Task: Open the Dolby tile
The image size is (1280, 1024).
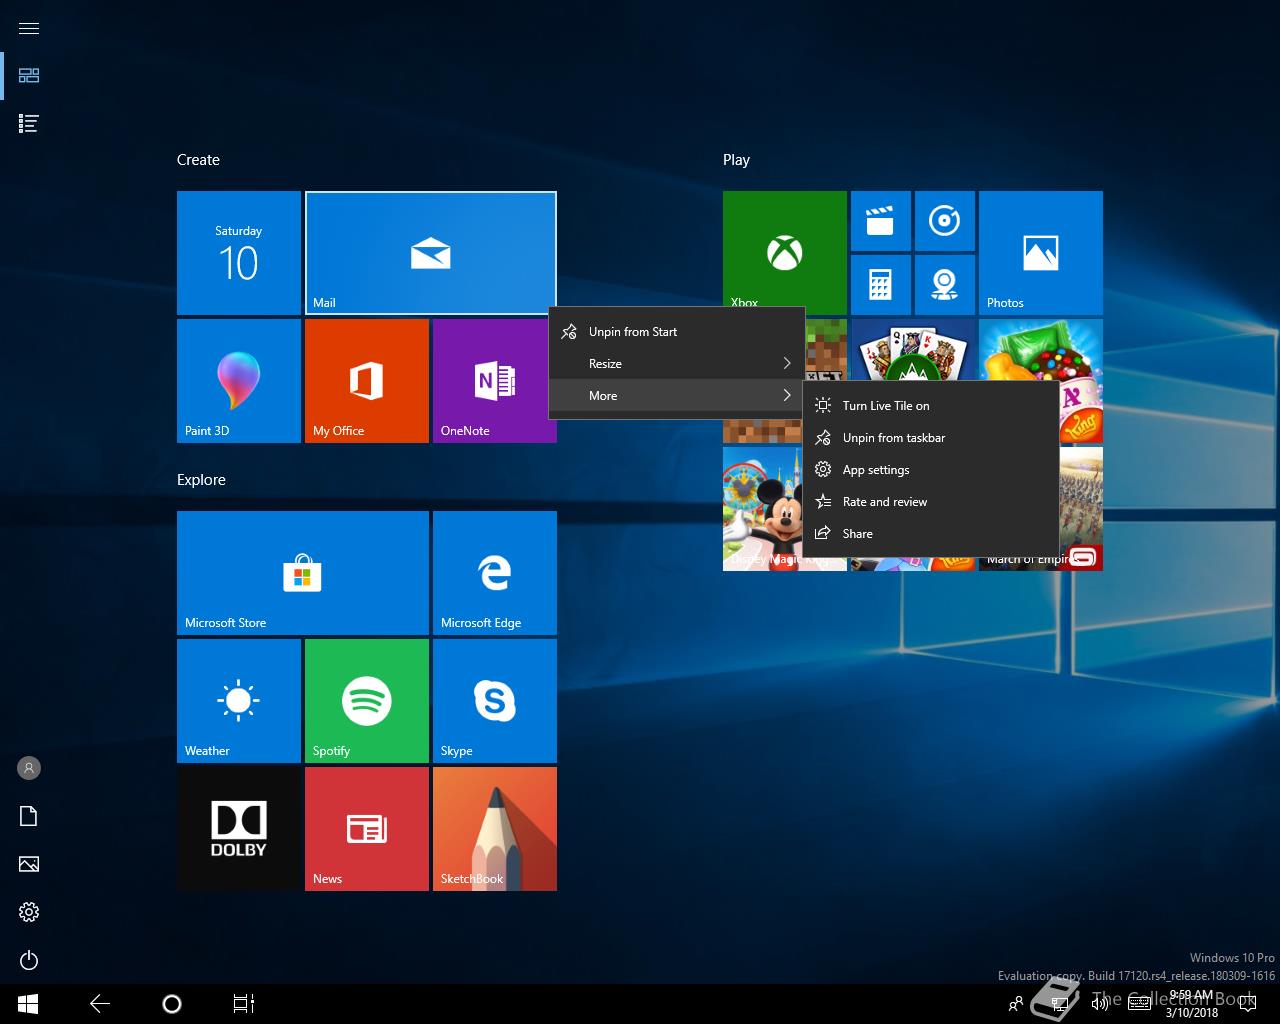Action: (x=239, y=829)
